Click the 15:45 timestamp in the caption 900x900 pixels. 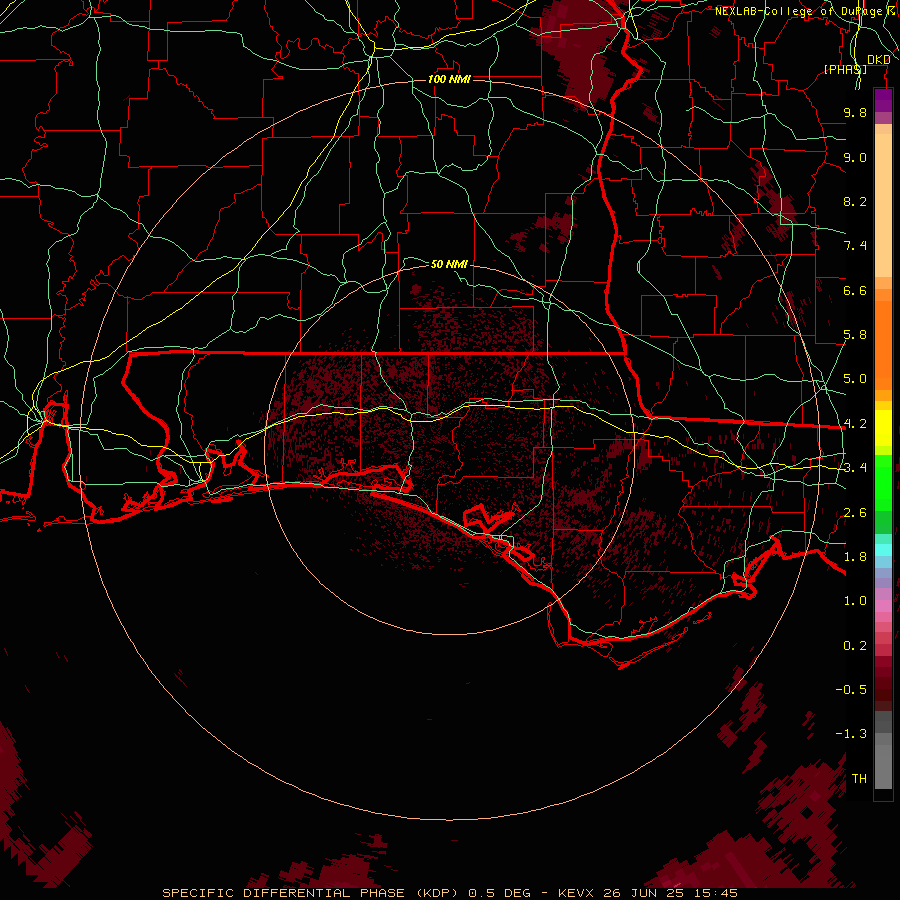click(718, 893)
